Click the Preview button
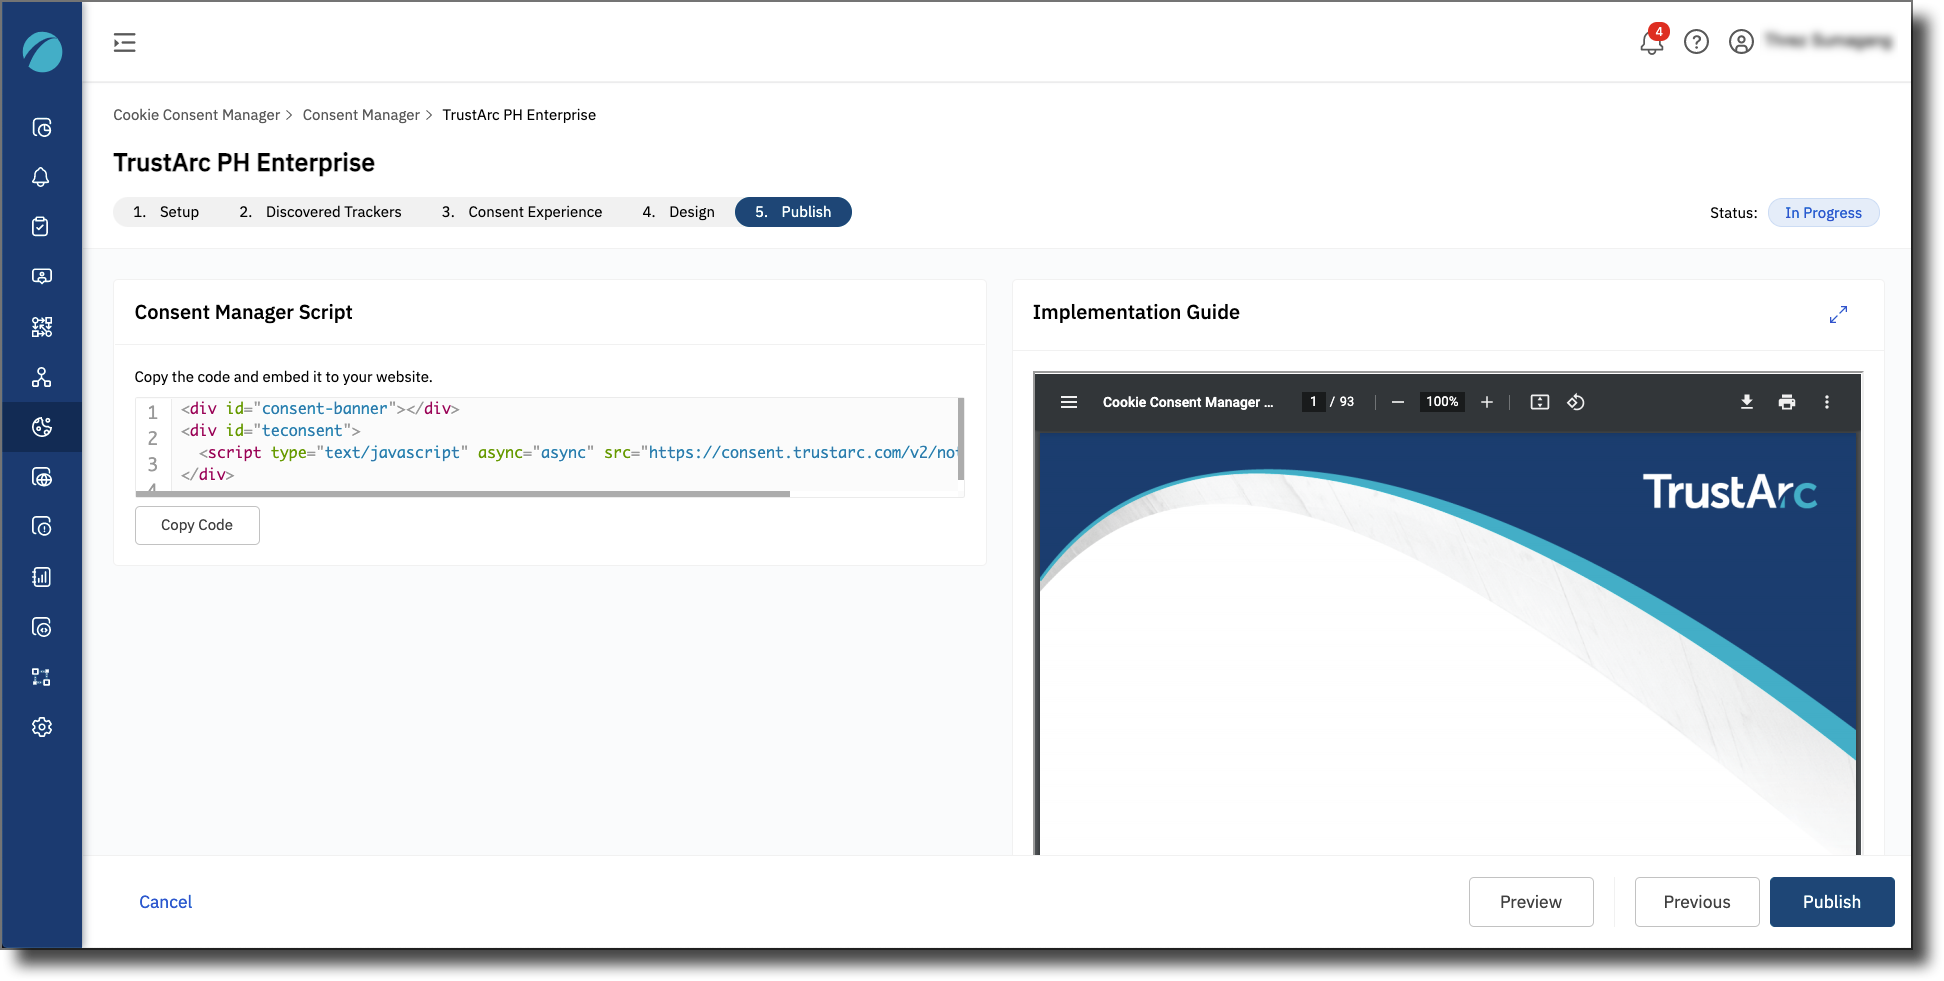 point(1531,902)
